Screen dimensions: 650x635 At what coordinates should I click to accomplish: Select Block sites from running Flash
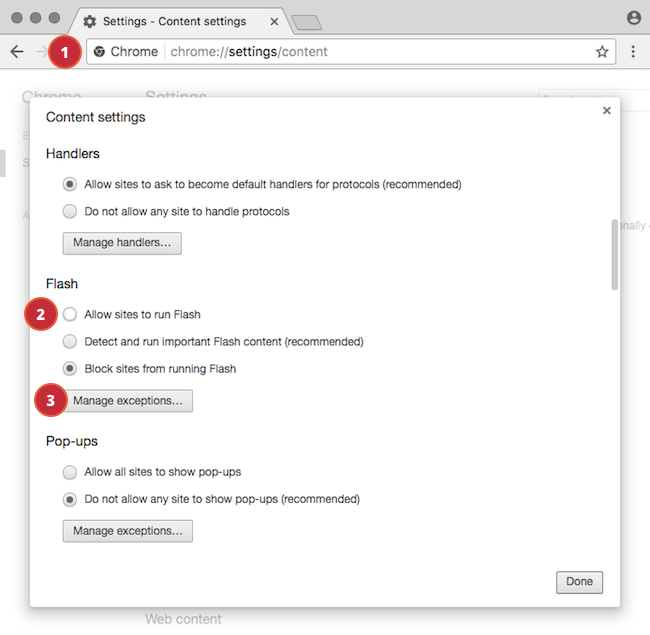point(70,368)
